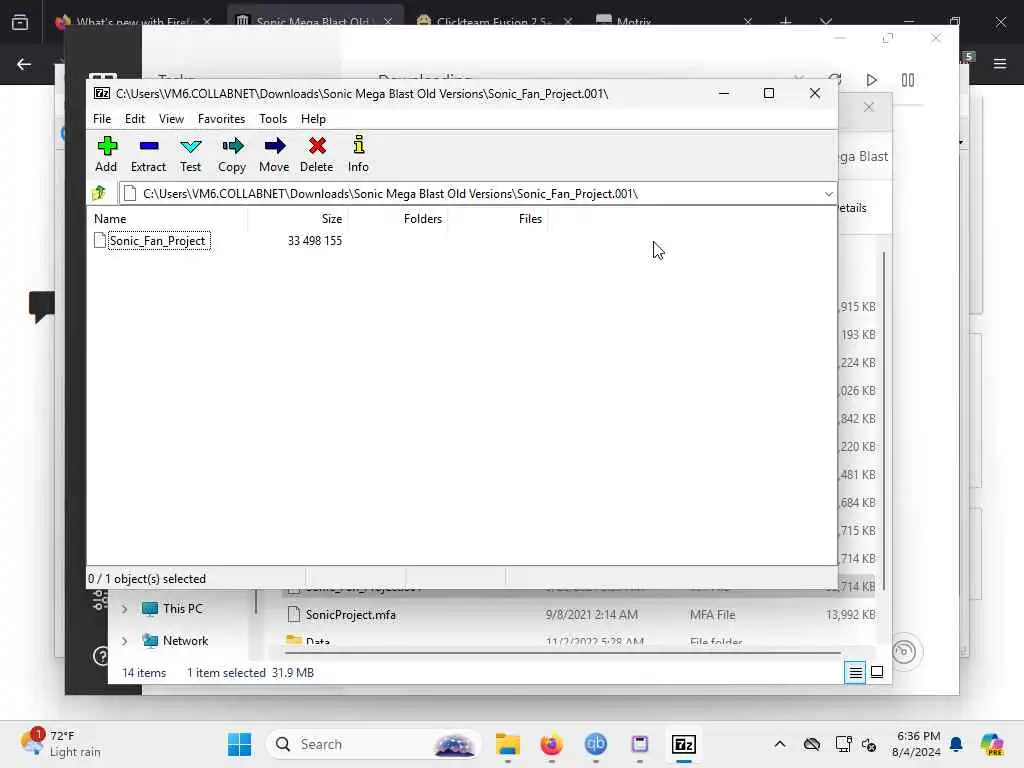Screen dimensions: 1024x768
Task: Click the circular icon at bottom right of background window
Action: tap(904, 651)
